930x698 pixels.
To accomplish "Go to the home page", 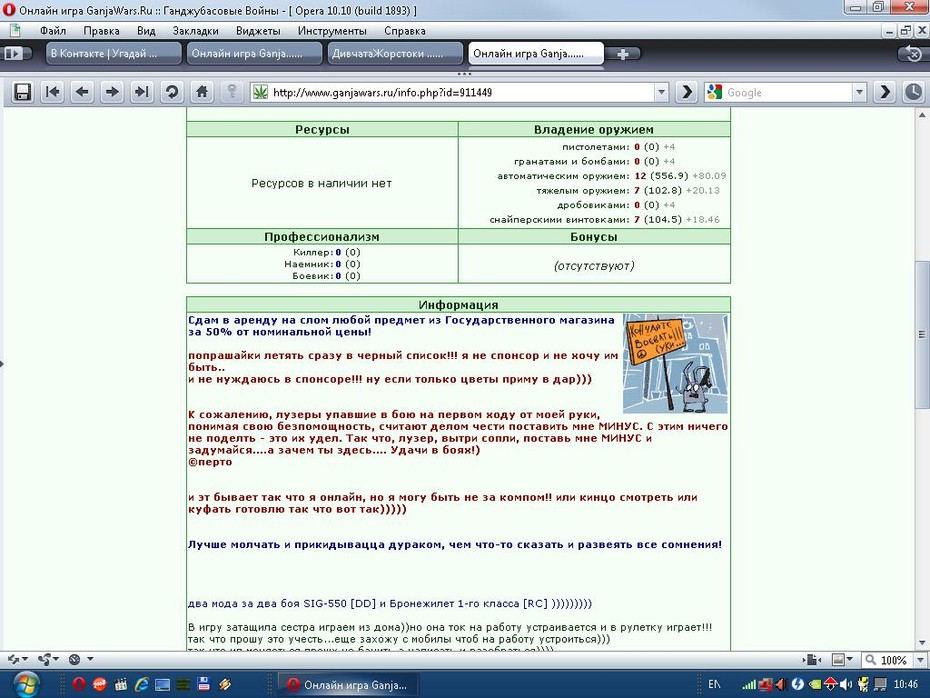I will coord(202,92).
